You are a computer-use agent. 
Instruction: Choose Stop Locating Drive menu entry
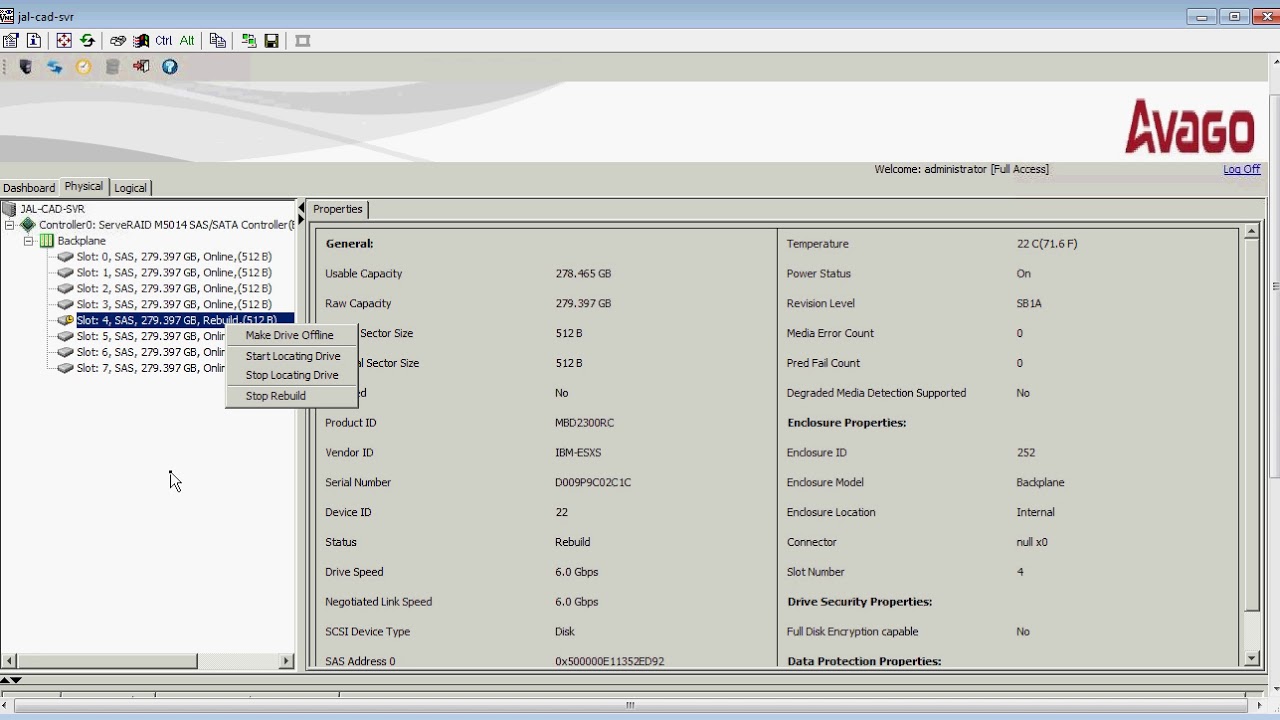[291, 375]
